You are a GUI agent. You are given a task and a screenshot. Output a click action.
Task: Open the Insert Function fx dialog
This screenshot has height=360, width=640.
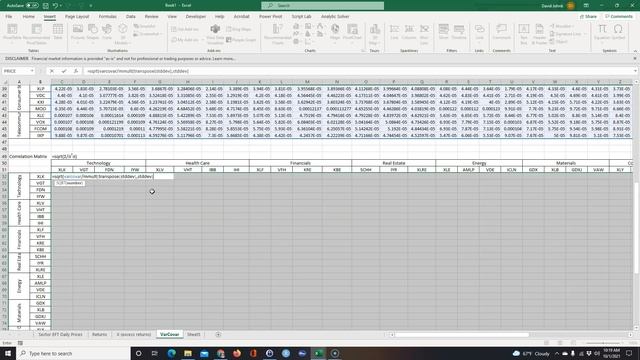pyautogui.click(x=76, y=71)
